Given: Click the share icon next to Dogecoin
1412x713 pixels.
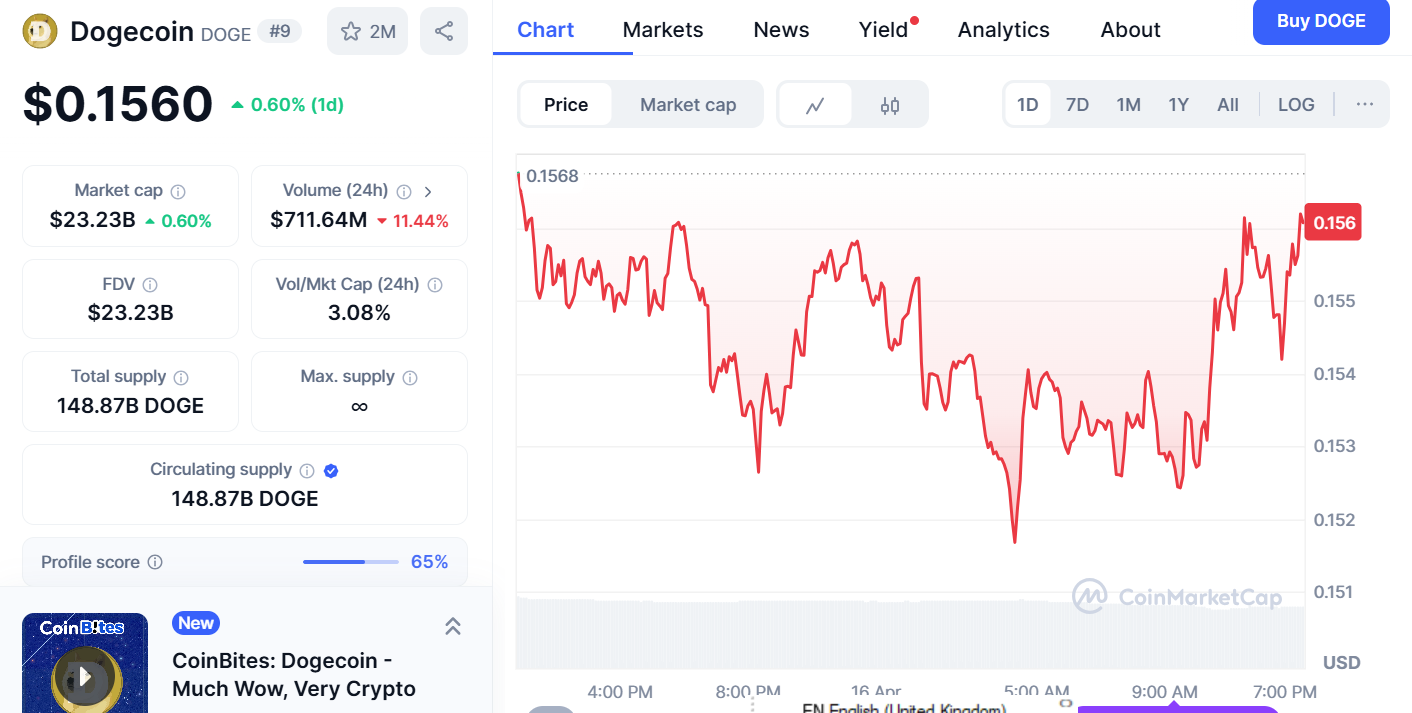Looking at the screenshot, I should point(444,31).
